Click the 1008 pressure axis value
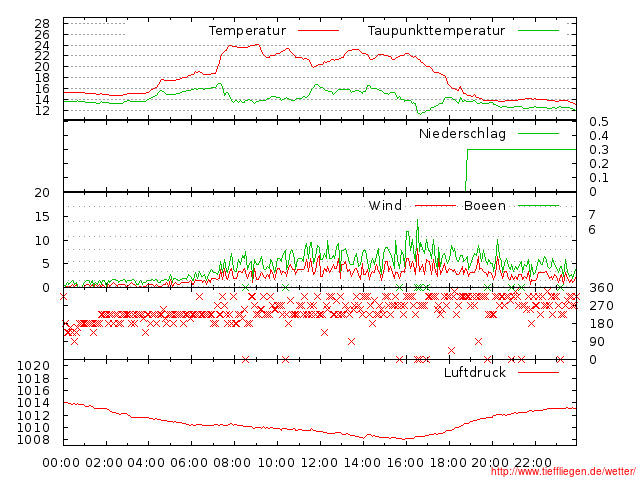640x480 pixels. (x=33, y=440)
